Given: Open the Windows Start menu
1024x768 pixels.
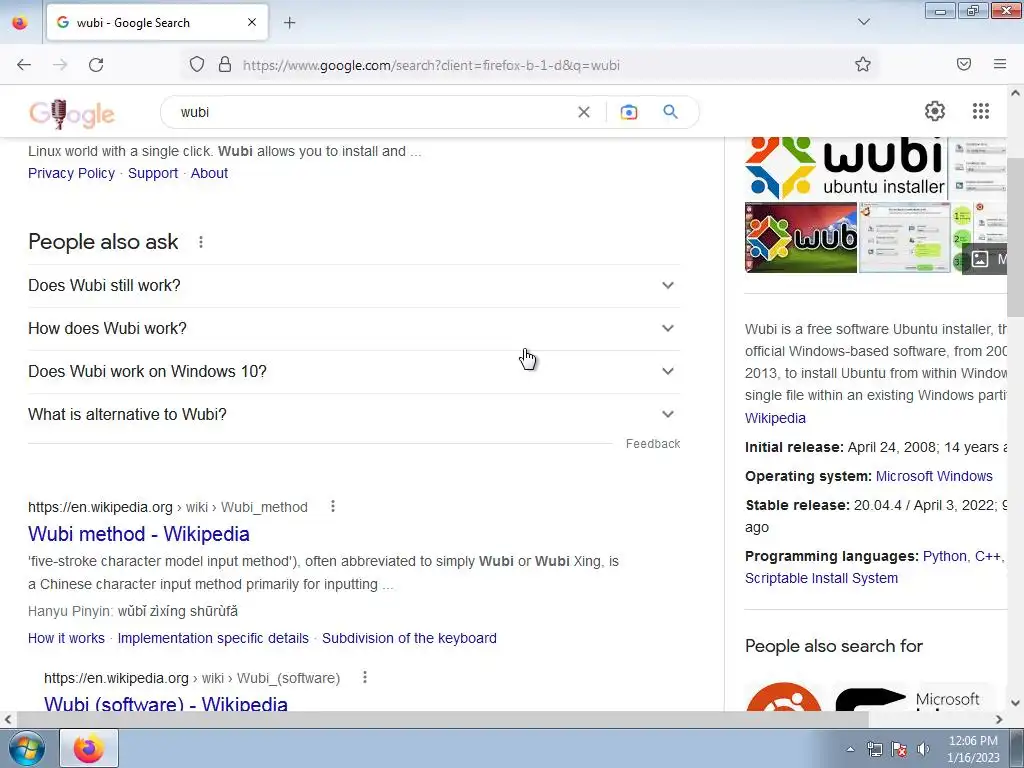Looking at the screenshot, I should click(27, 748).
